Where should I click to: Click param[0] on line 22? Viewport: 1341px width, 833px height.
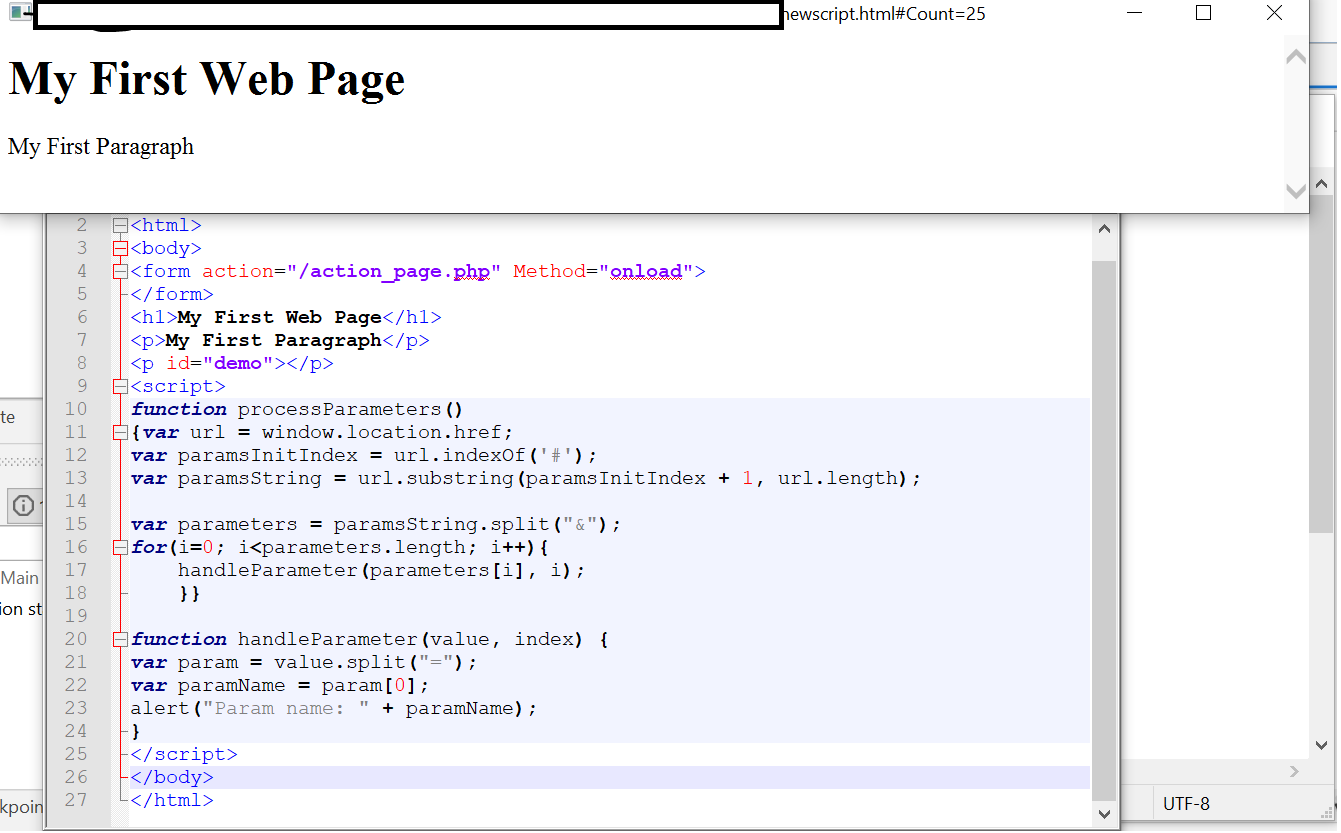369,686
